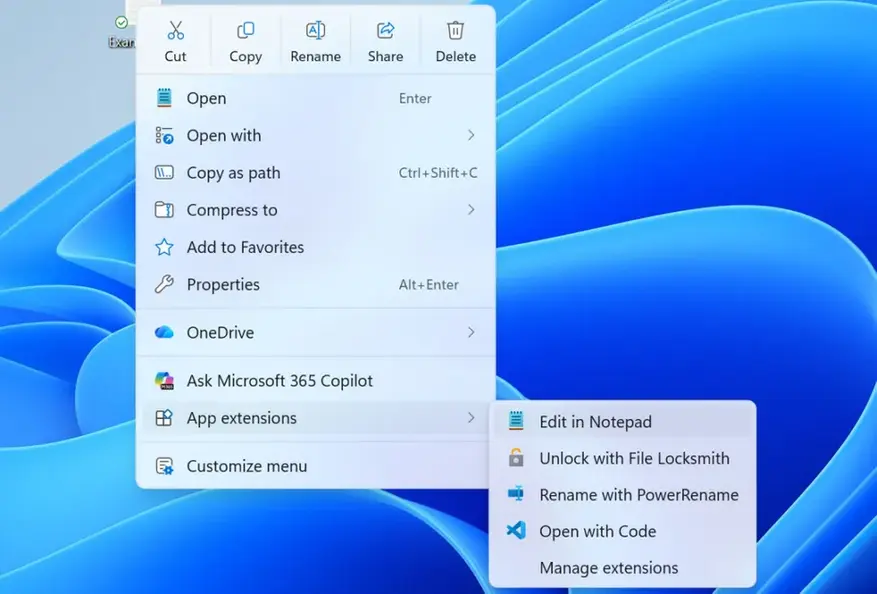Screen dimensions: 877x594
Task: Click the star icon for Add to Favorites
Action: point(164,247)
